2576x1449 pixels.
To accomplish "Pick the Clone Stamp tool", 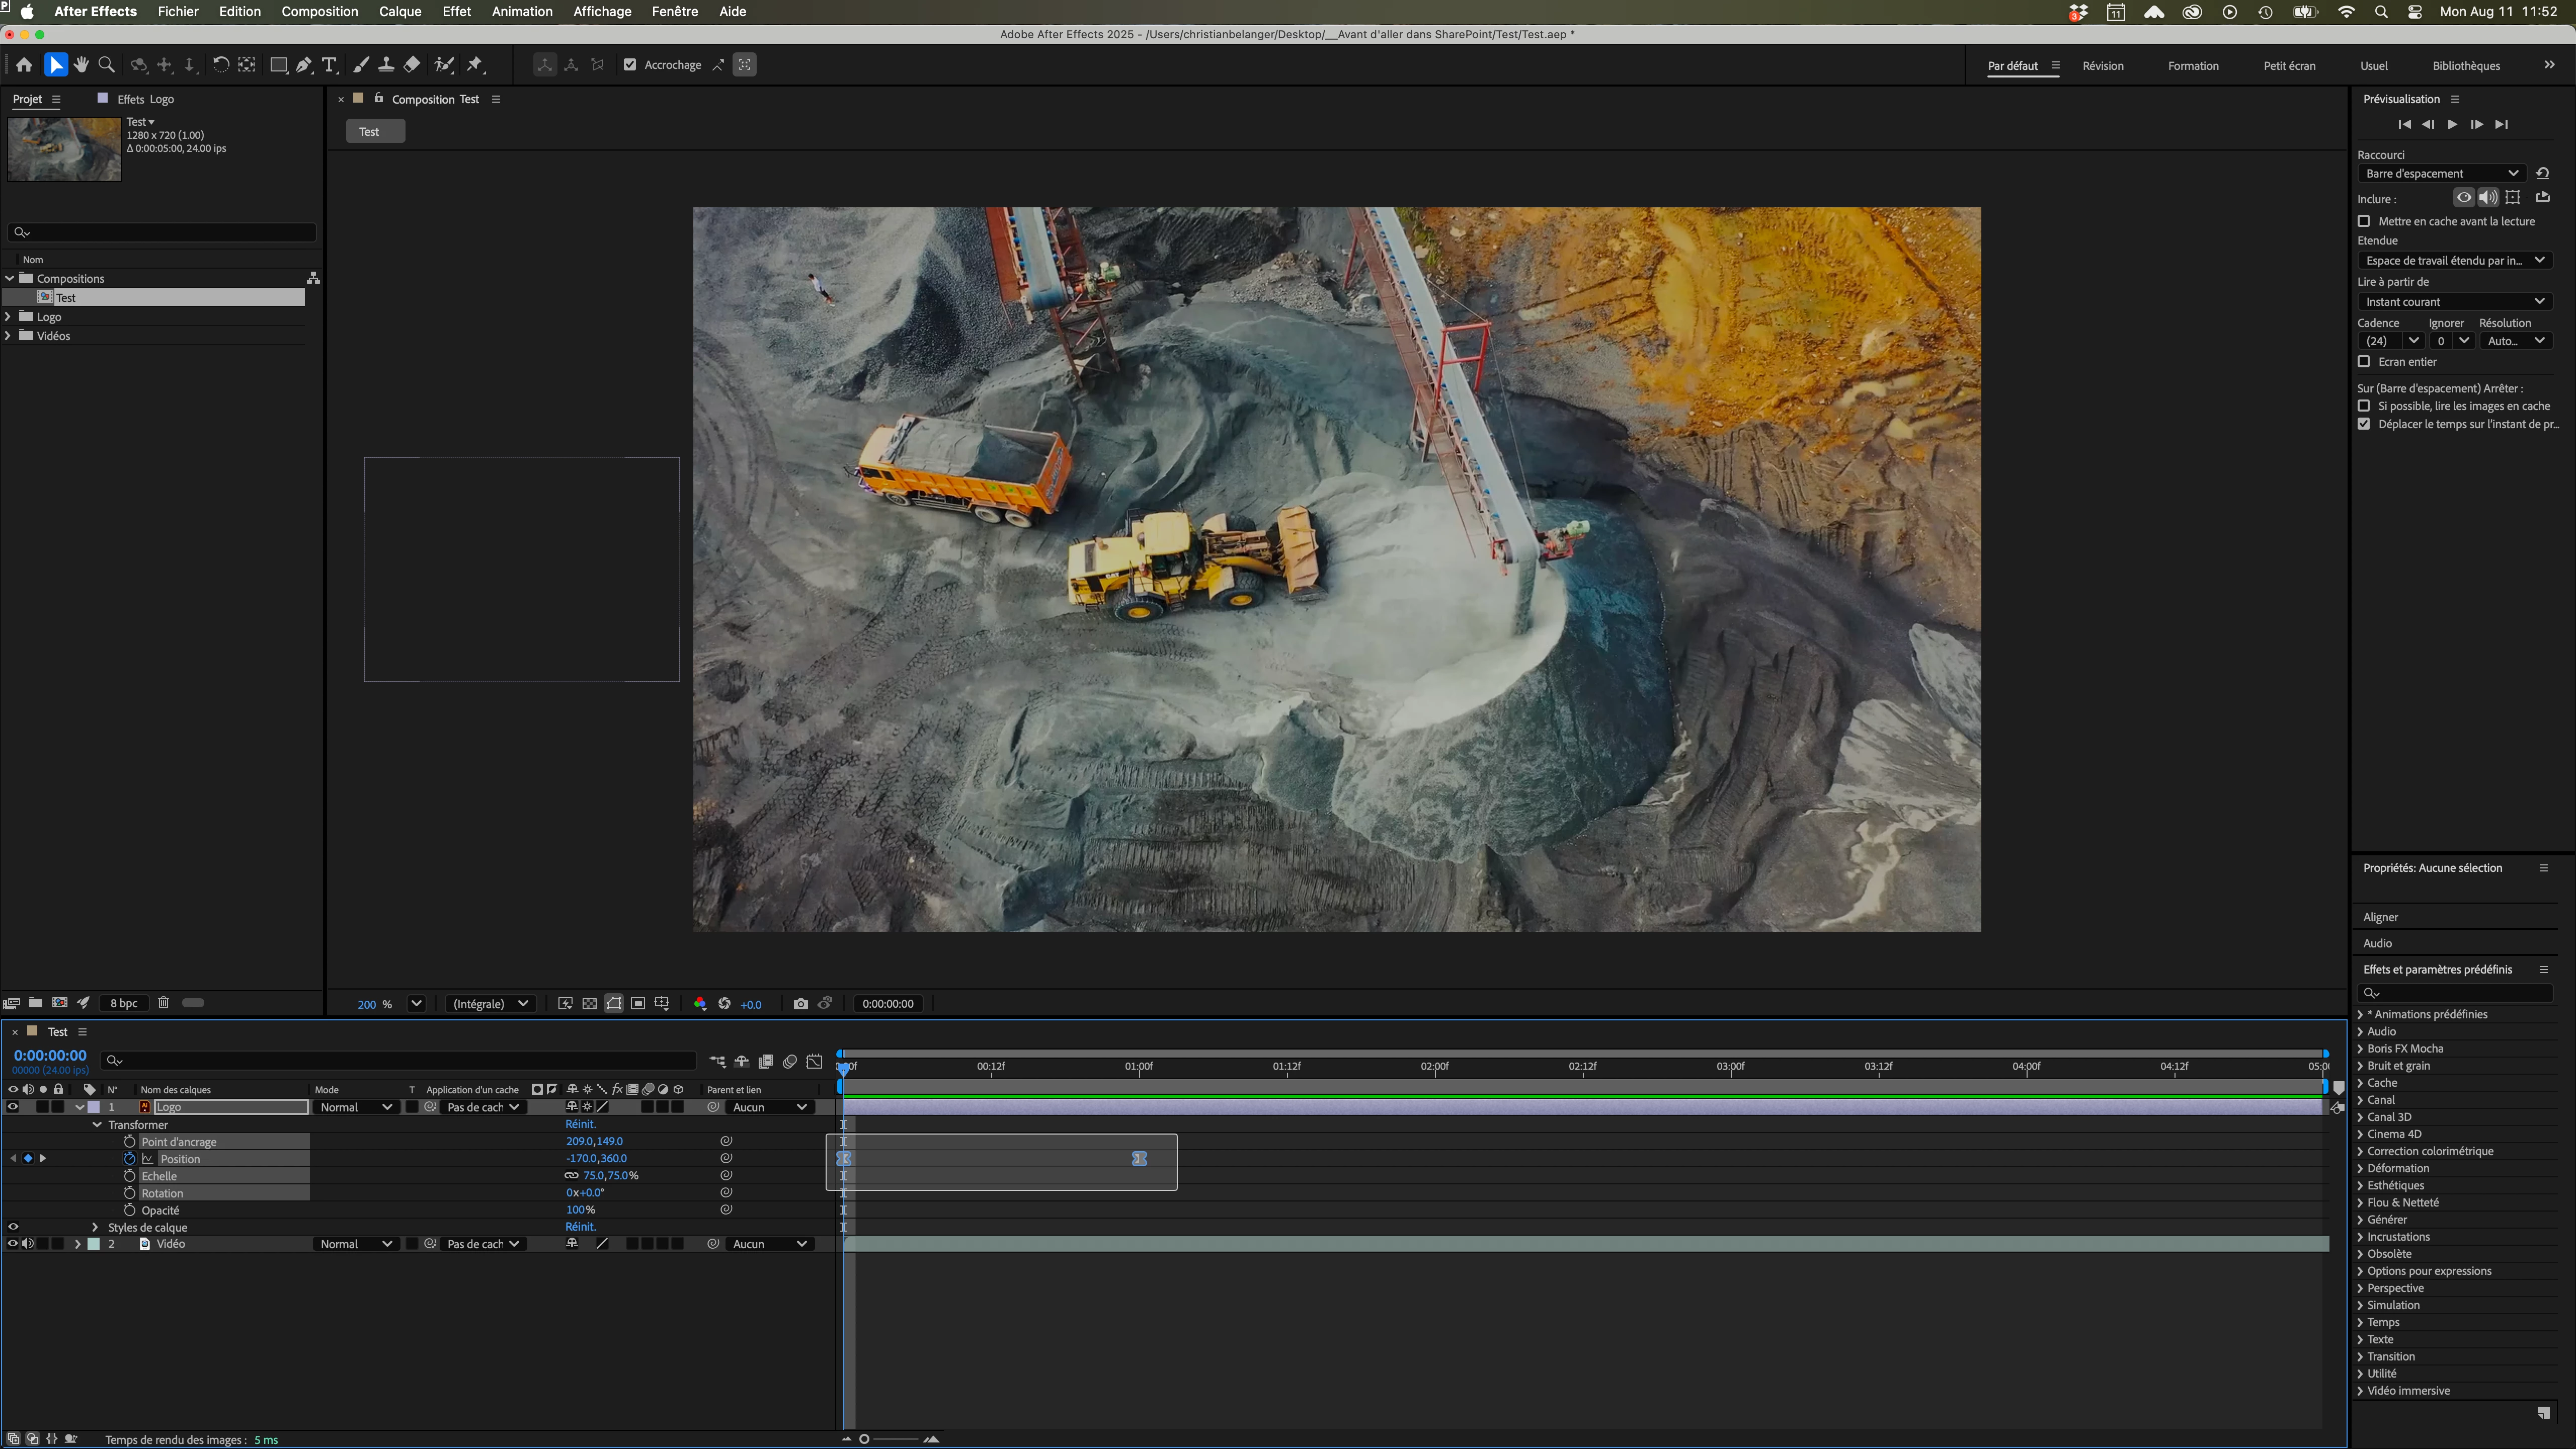I will 386,65.
